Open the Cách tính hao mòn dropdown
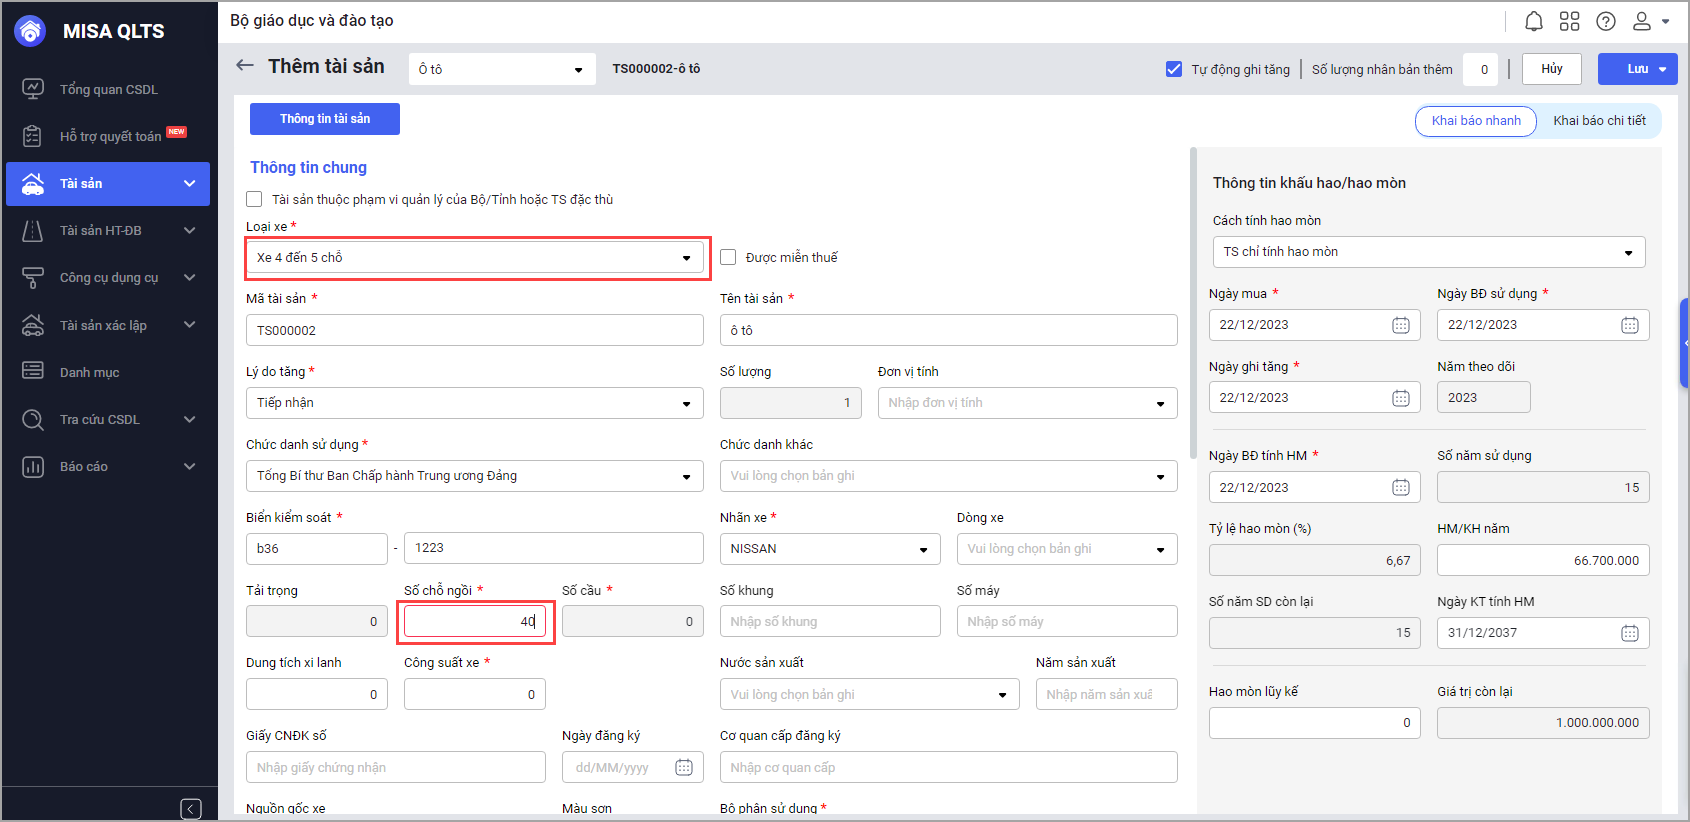Viewport: 1690px width, 822px height. (1428, 252)
